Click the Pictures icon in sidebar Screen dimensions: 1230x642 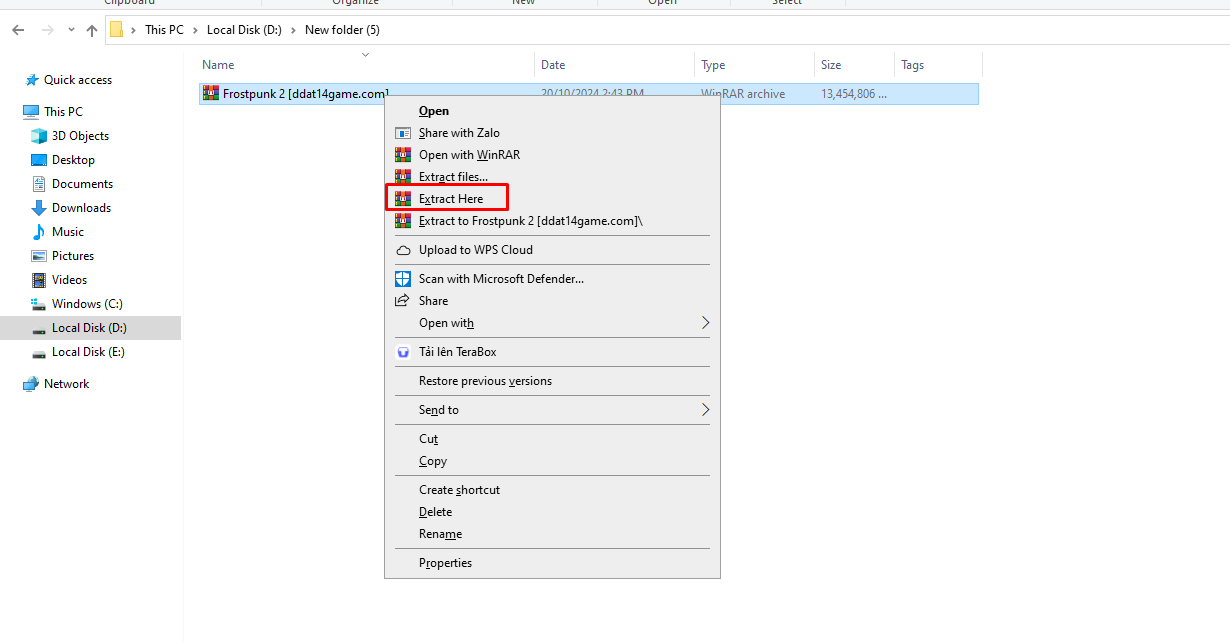pyautogui.click(x=39, y=256)
